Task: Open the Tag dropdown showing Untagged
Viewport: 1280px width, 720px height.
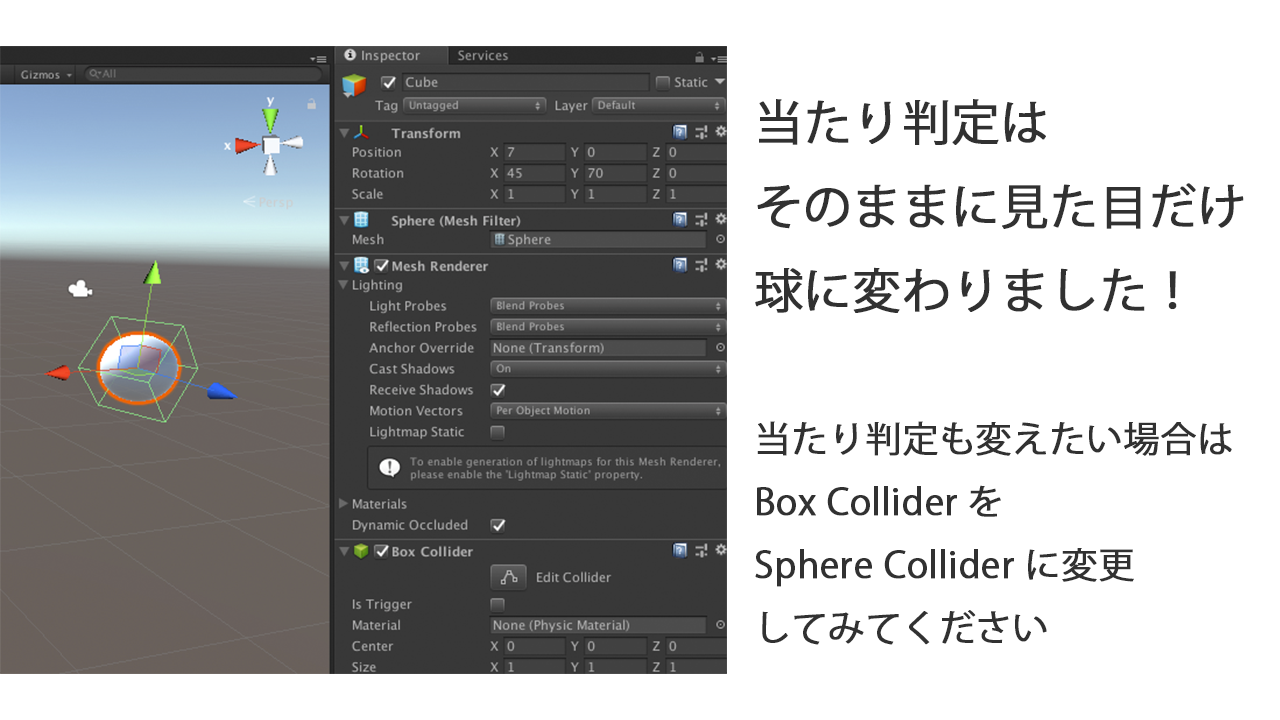Action: [x=475, y=105]
